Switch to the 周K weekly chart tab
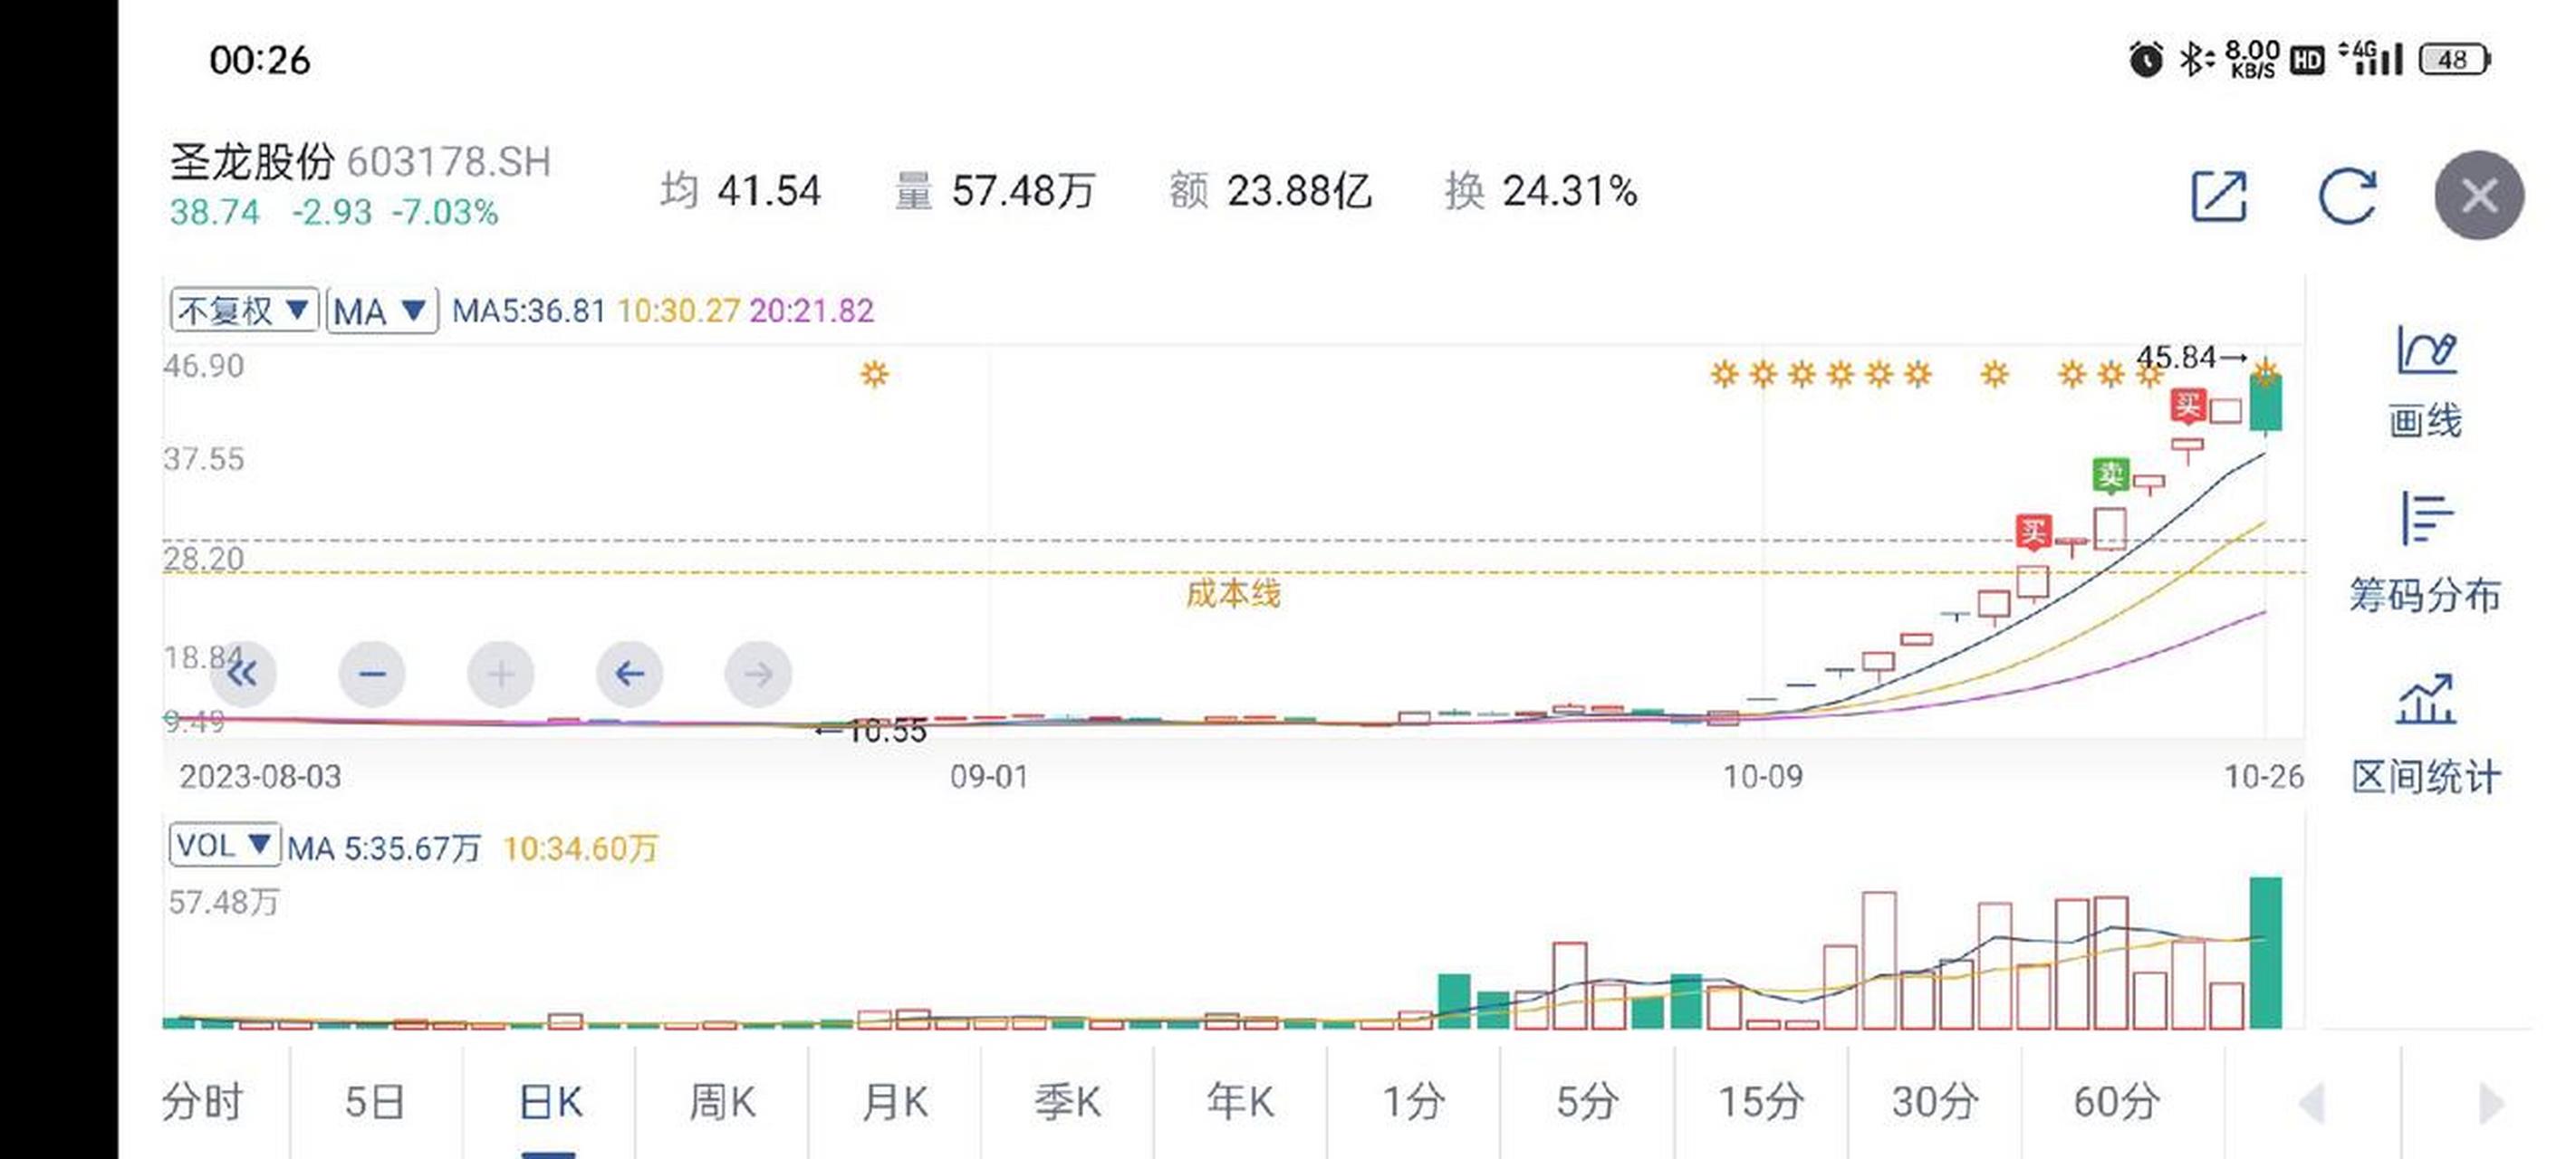The height and width of the screenshot is (1159, 2576). point(722,1102)
